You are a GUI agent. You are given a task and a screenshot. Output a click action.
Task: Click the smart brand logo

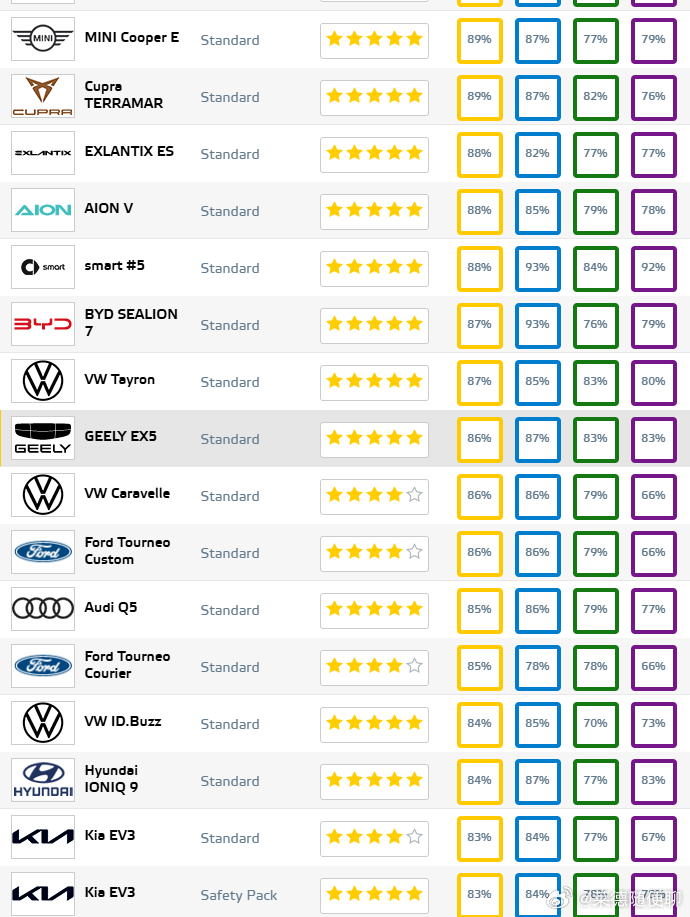click(x=43, y=267)
